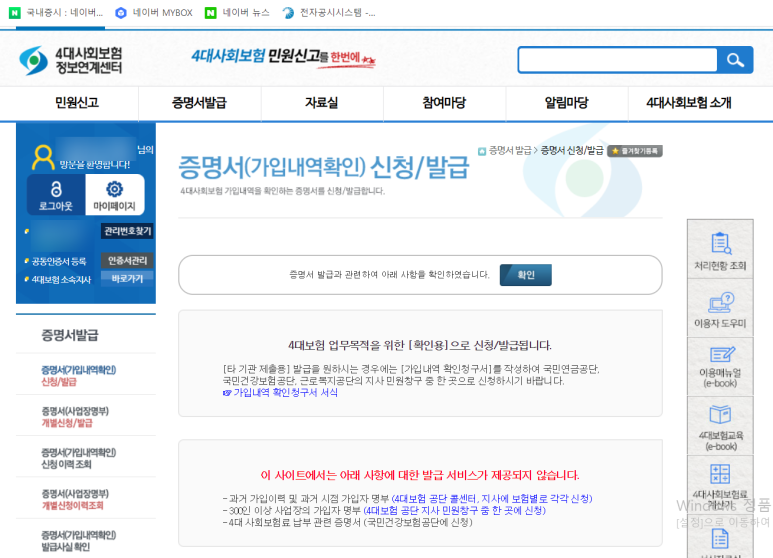Click the 즐겨찾기등록 star badge
This screenshot has height=558, width=773.
635,151
